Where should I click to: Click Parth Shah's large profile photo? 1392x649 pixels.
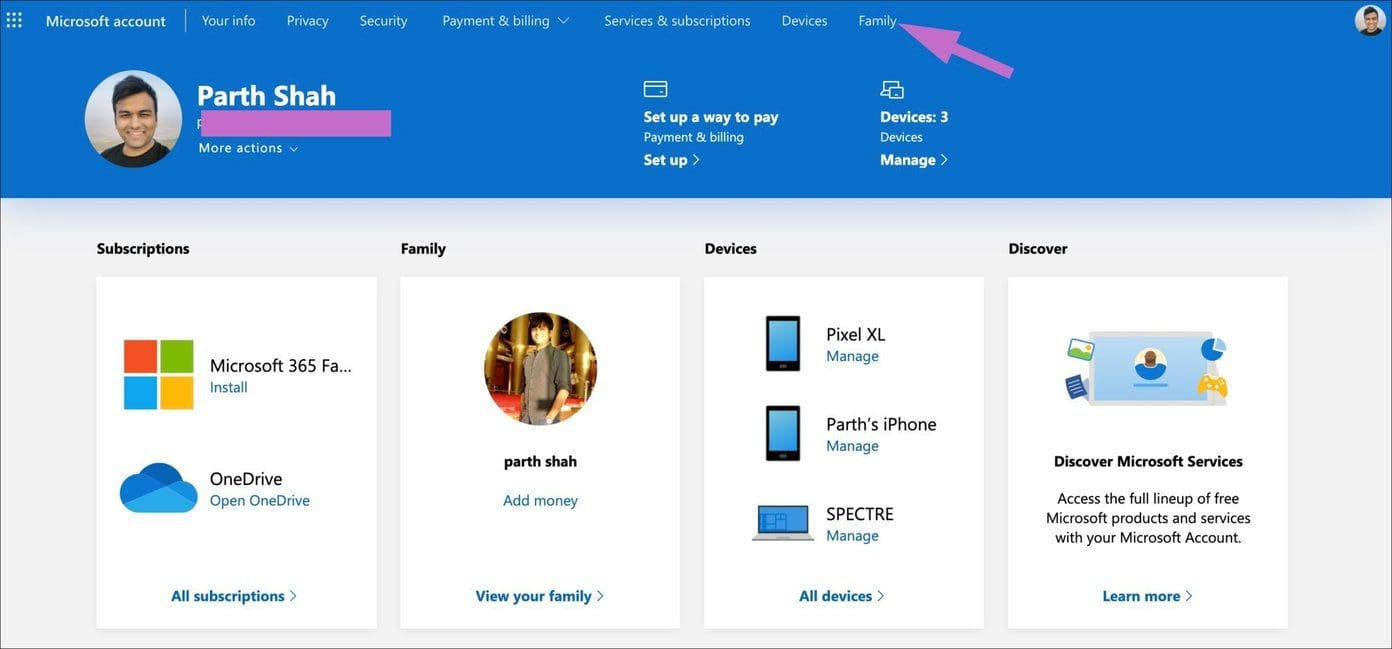pyautogui.click(x=133, y=119)
